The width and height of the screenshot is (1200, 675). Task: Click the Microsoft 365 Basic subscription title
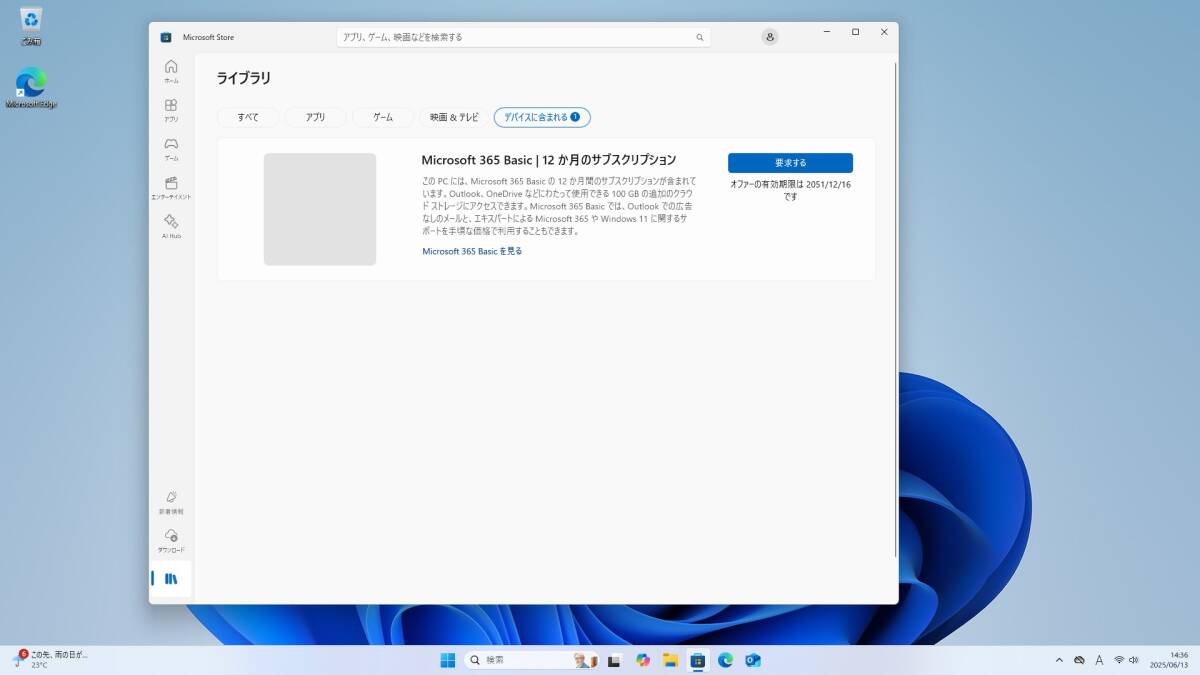pyautogui.click(x=549, y=160)
